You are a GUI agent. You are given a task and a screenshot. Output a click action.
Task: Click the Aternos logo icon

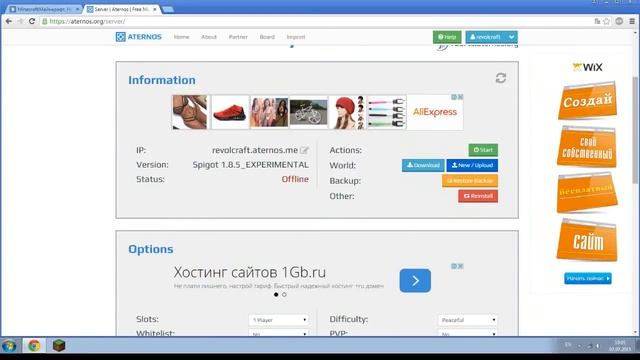coord(120,37)
